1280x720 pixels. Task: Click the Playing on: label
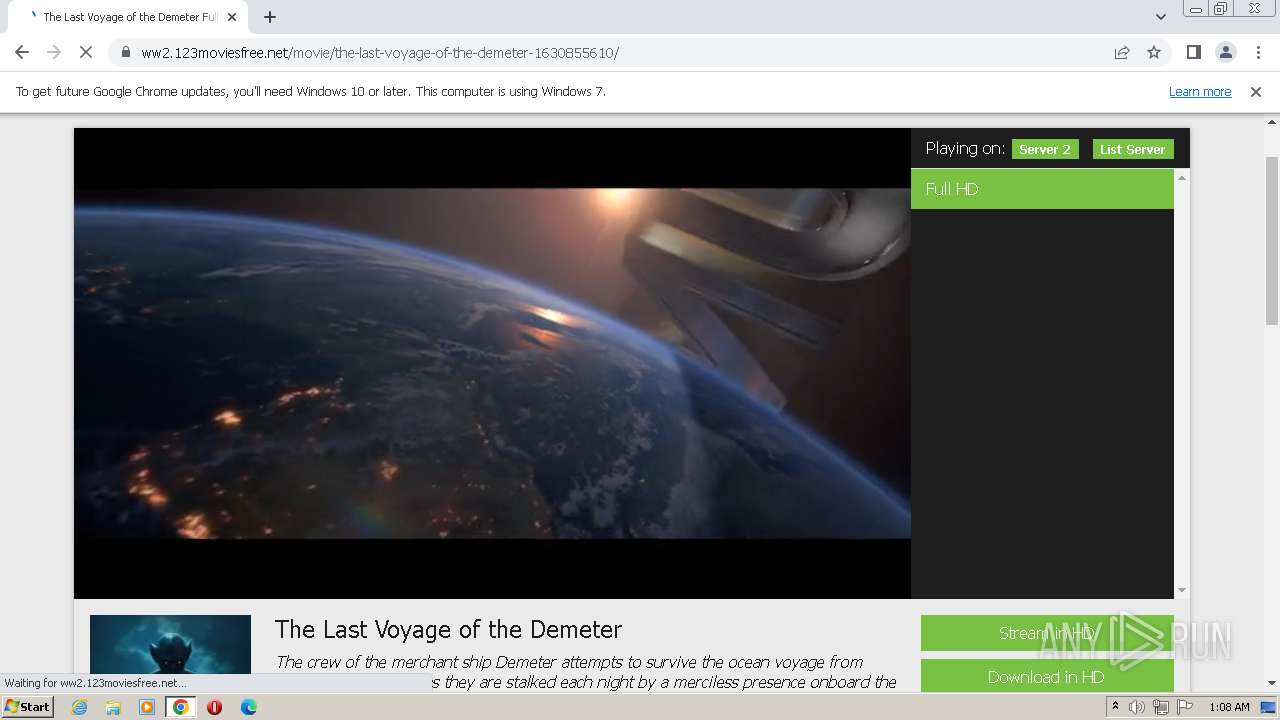coord(965,148)
